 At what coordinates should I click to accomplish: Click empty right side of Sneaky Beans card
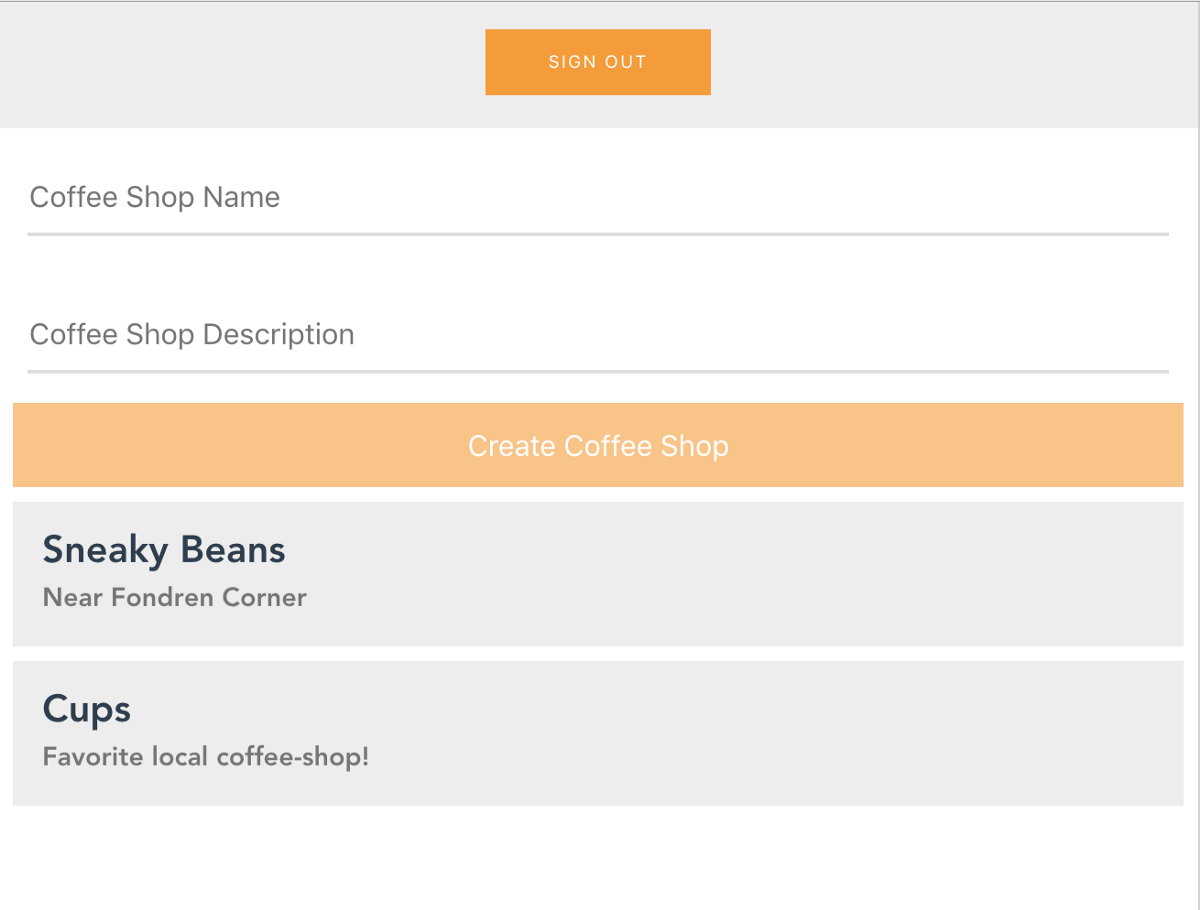point(950,574)
